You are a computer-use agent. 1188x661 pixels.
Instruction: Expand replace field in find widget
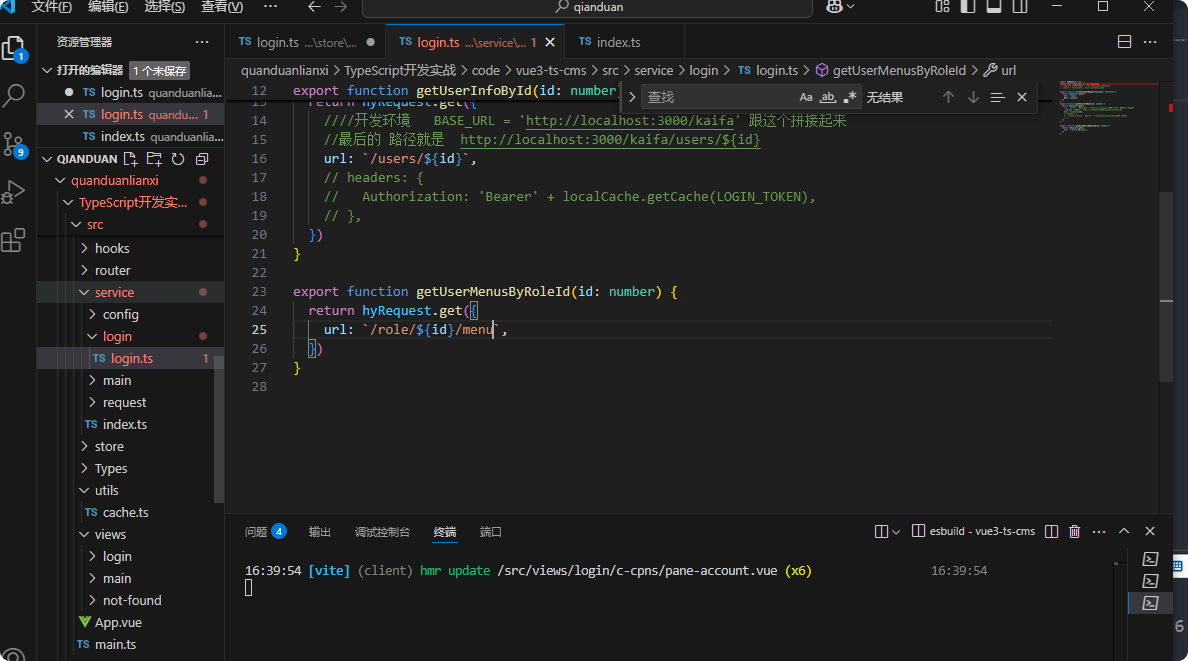click(630, 97)
